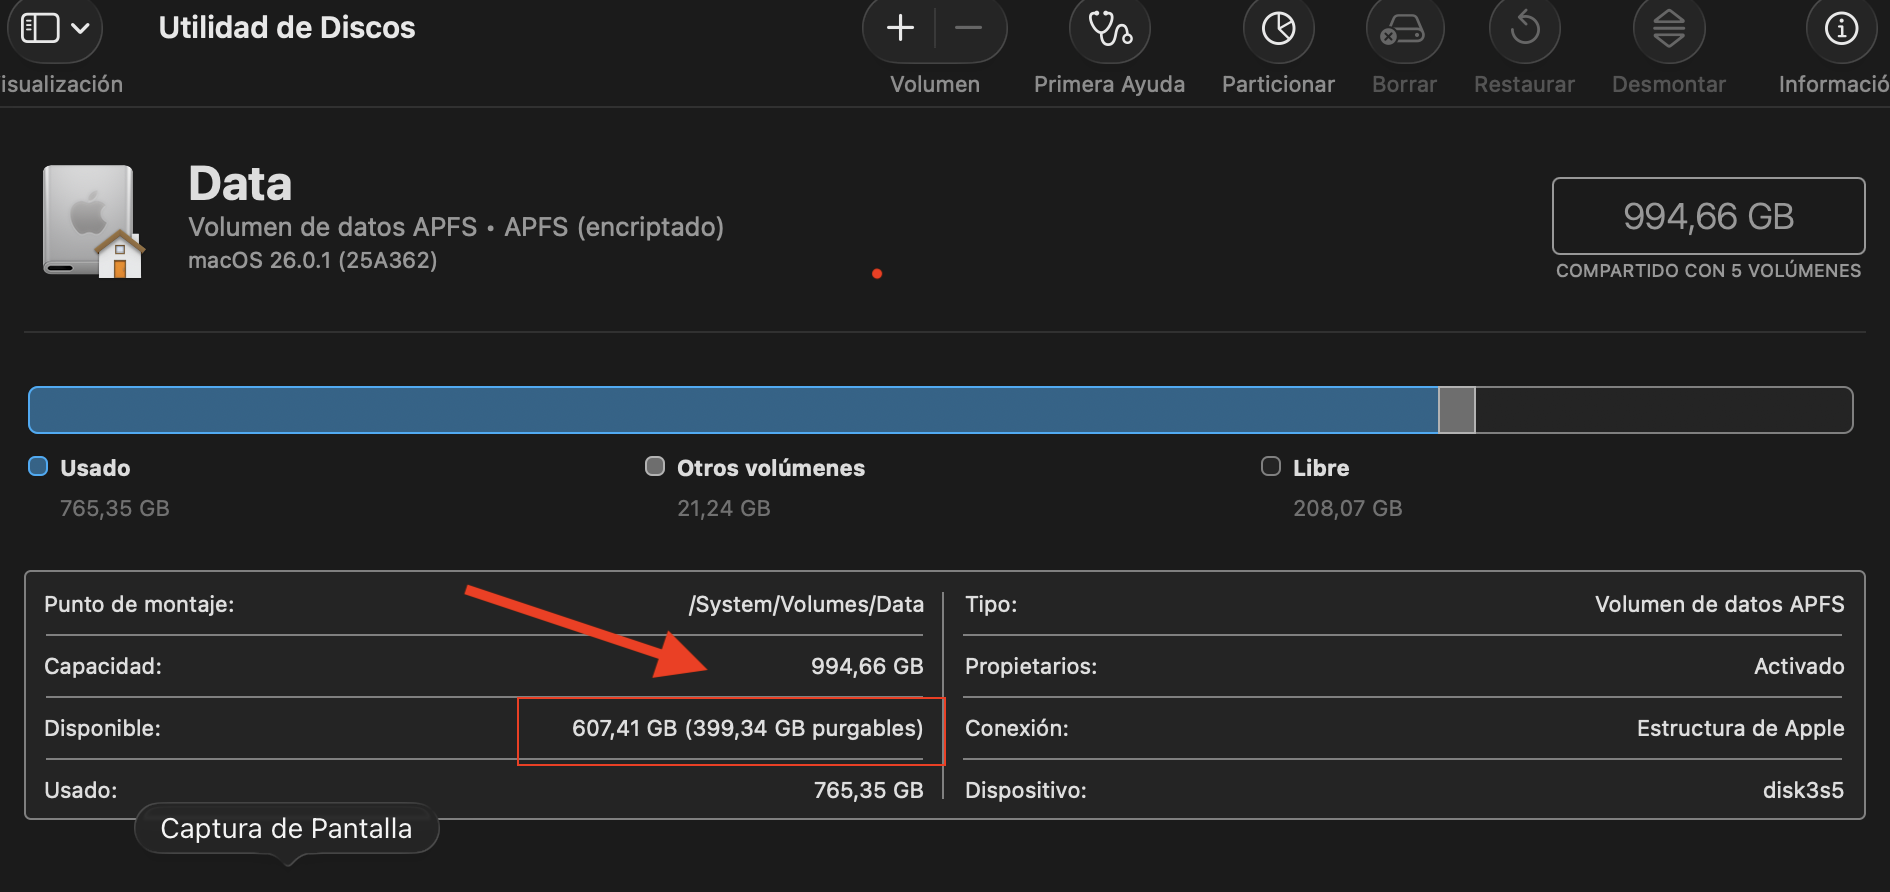The image size is (1890, 892).
Task: Open the Particionar pie chart icon
Action: click(1278, 29)
